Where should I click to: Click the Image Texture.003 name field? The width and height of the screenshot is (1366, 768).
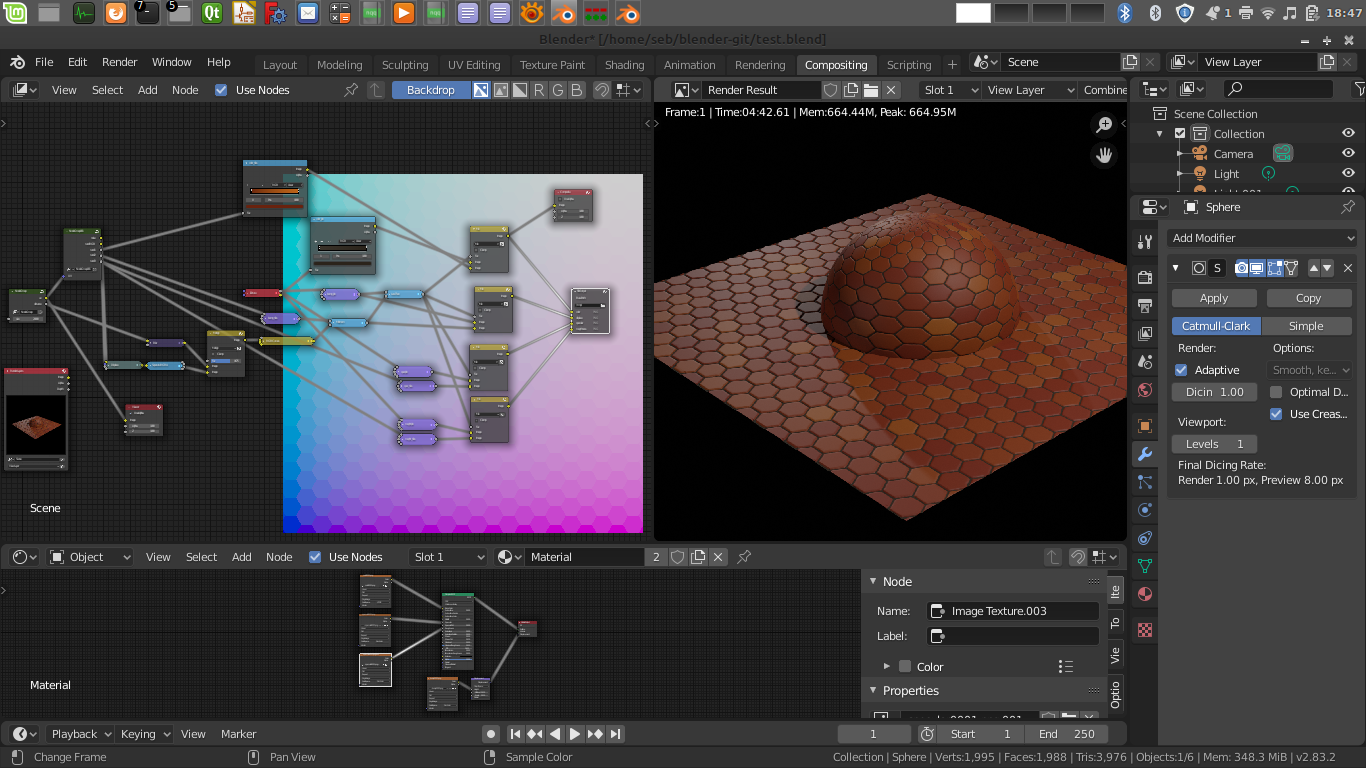point(1012,610)
